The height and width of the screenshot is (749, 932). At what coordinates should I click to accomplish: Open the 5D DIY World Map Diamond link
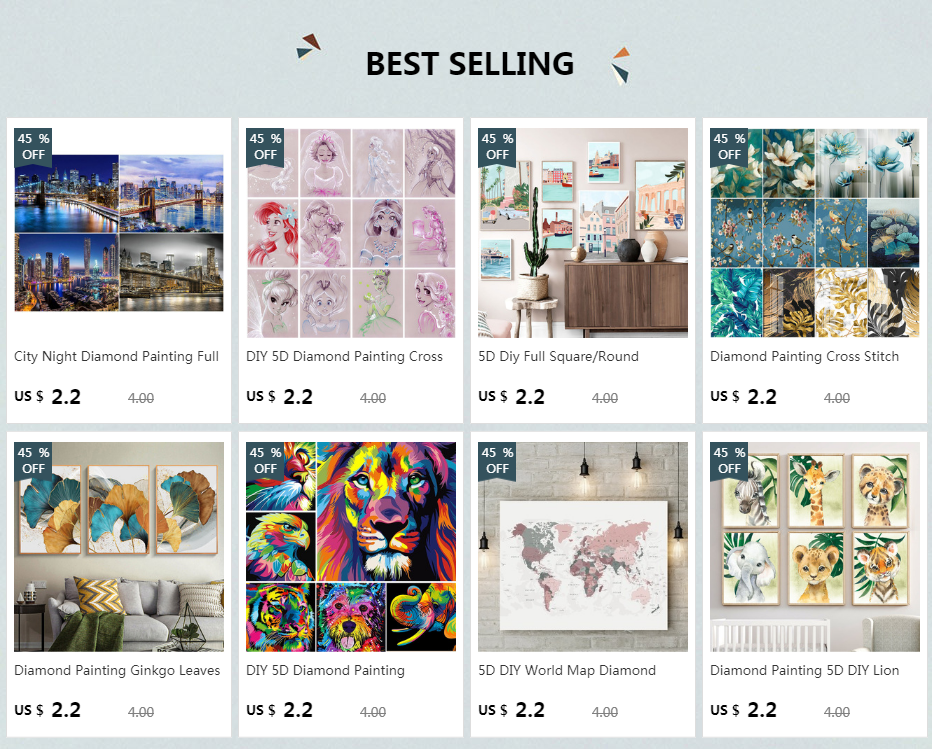(567, 671)
